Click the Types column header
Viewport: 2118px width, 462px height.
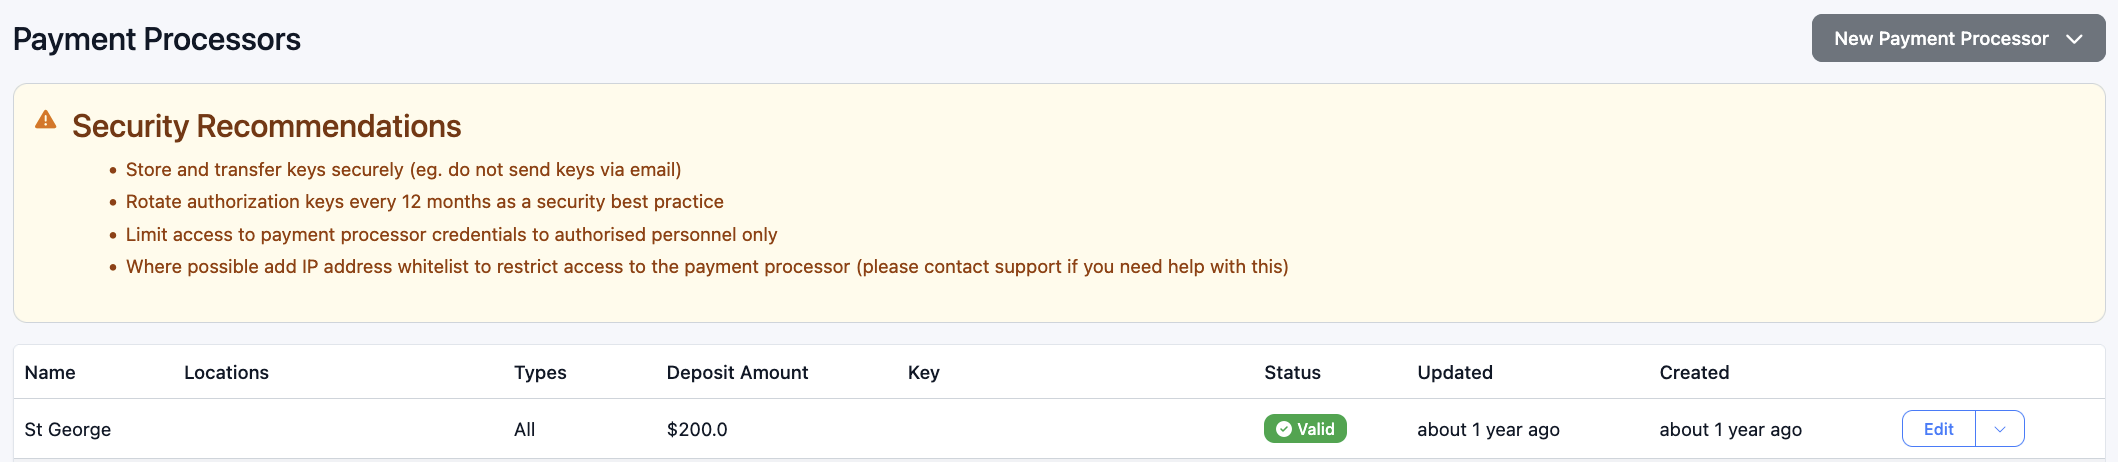pyautogui.click(x=540, y=373)
